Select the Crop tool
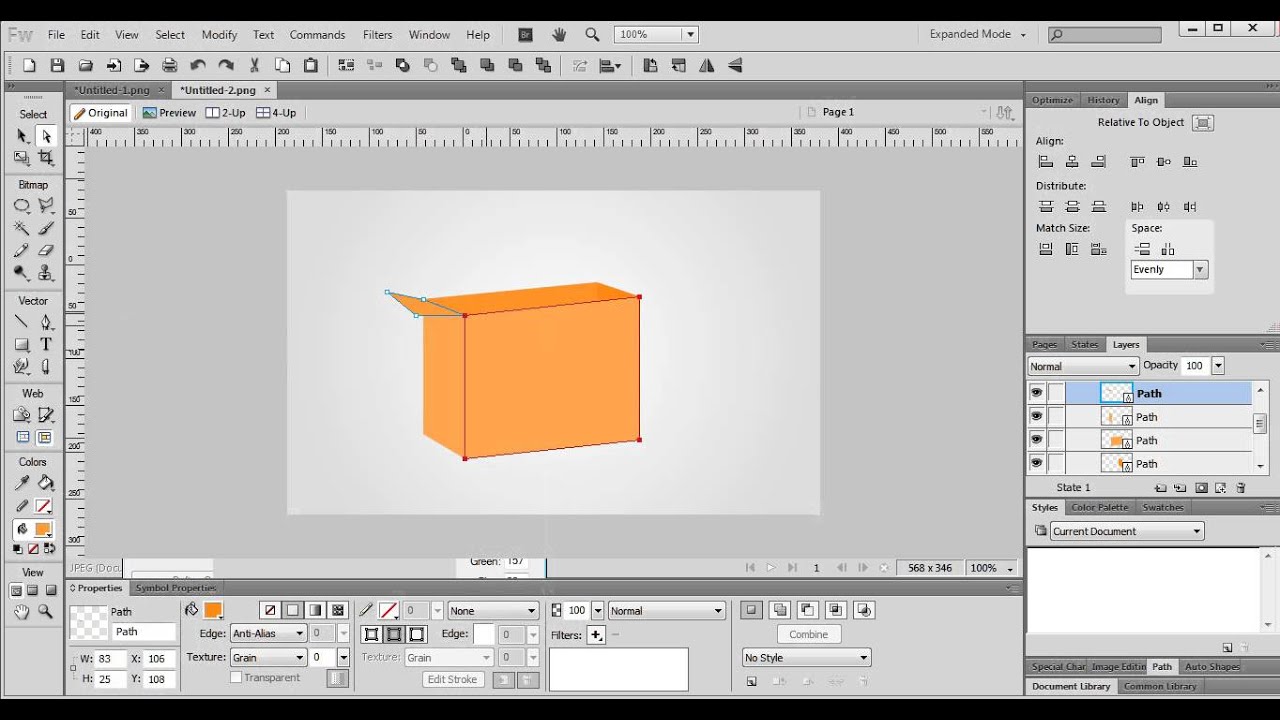Viewport: 1280px width, 720px height. pos(46,158)
